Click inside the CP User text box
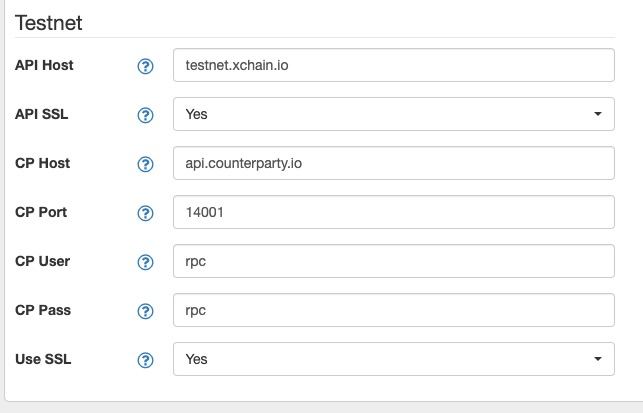Viewport: 643px width, 413px height. tap(394, 261)
